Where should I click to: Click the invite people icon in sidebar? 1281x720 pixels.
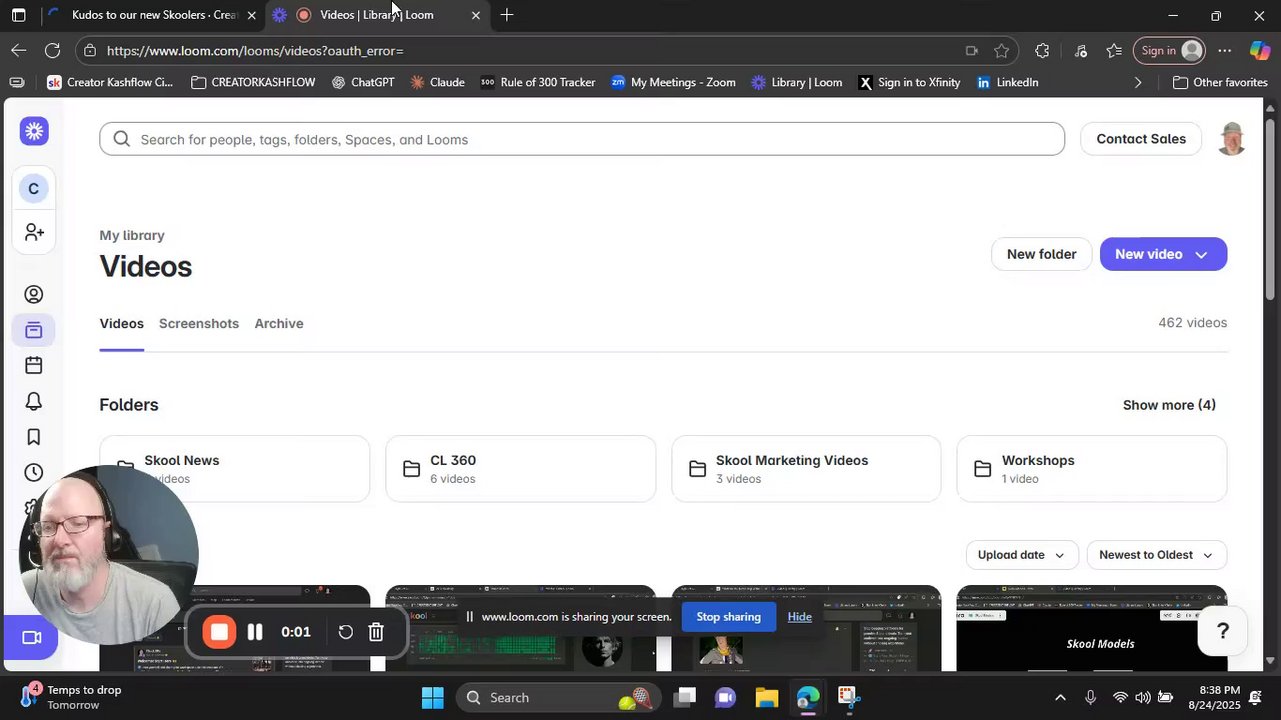click(x=34, y=232)
